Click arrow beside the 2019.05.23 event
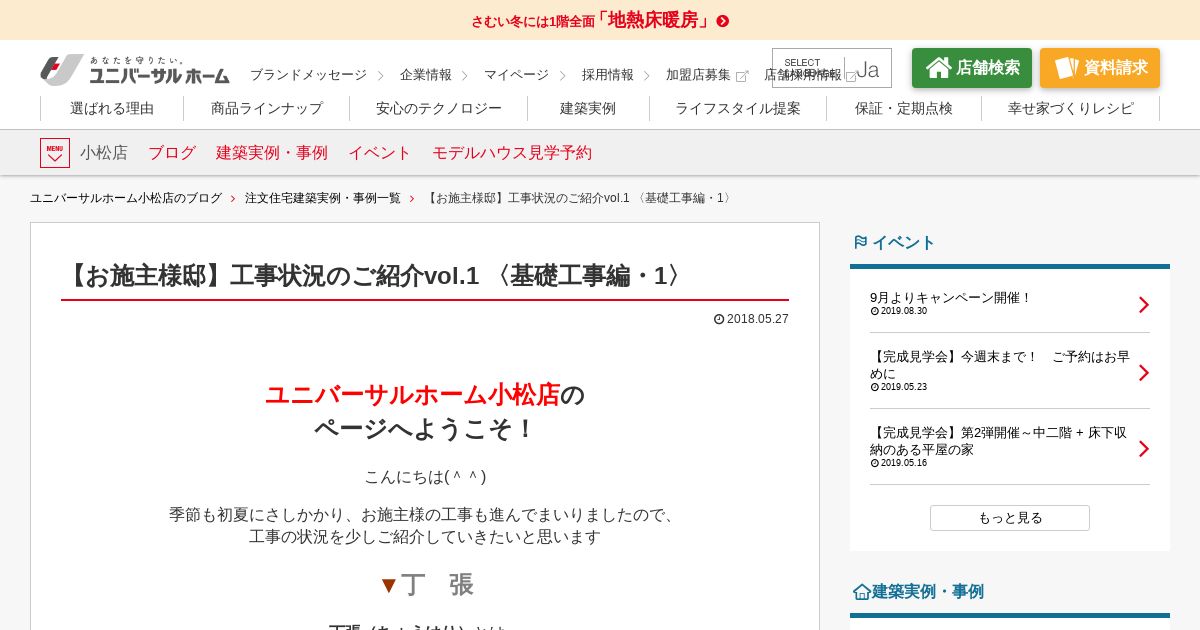 coord(1144,373)
